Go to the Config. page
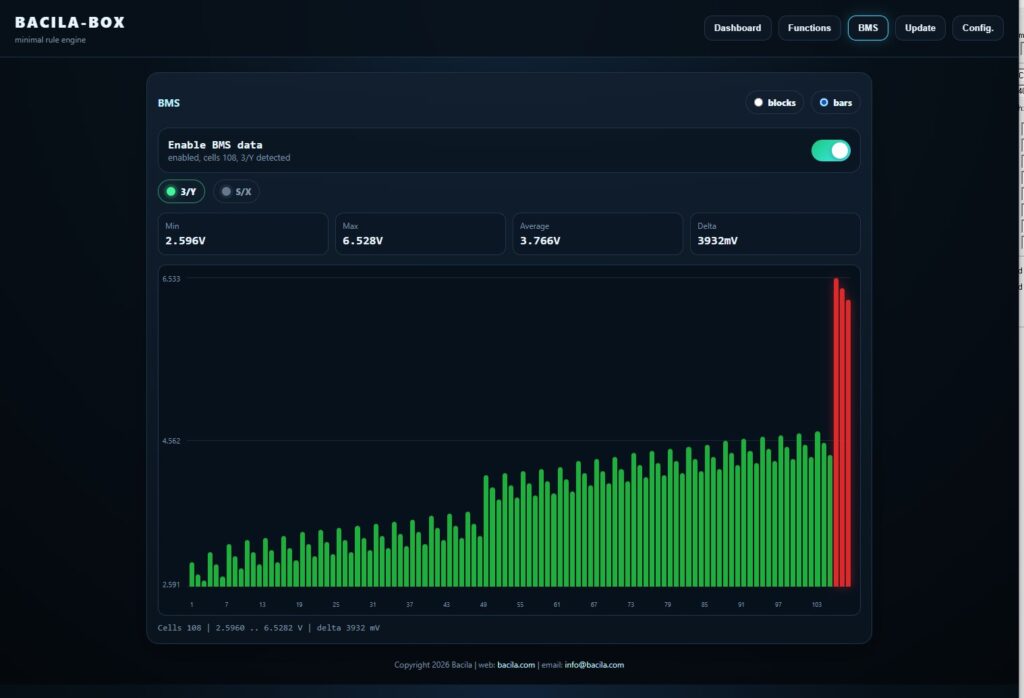1024x698 pixels. point(978,28)
